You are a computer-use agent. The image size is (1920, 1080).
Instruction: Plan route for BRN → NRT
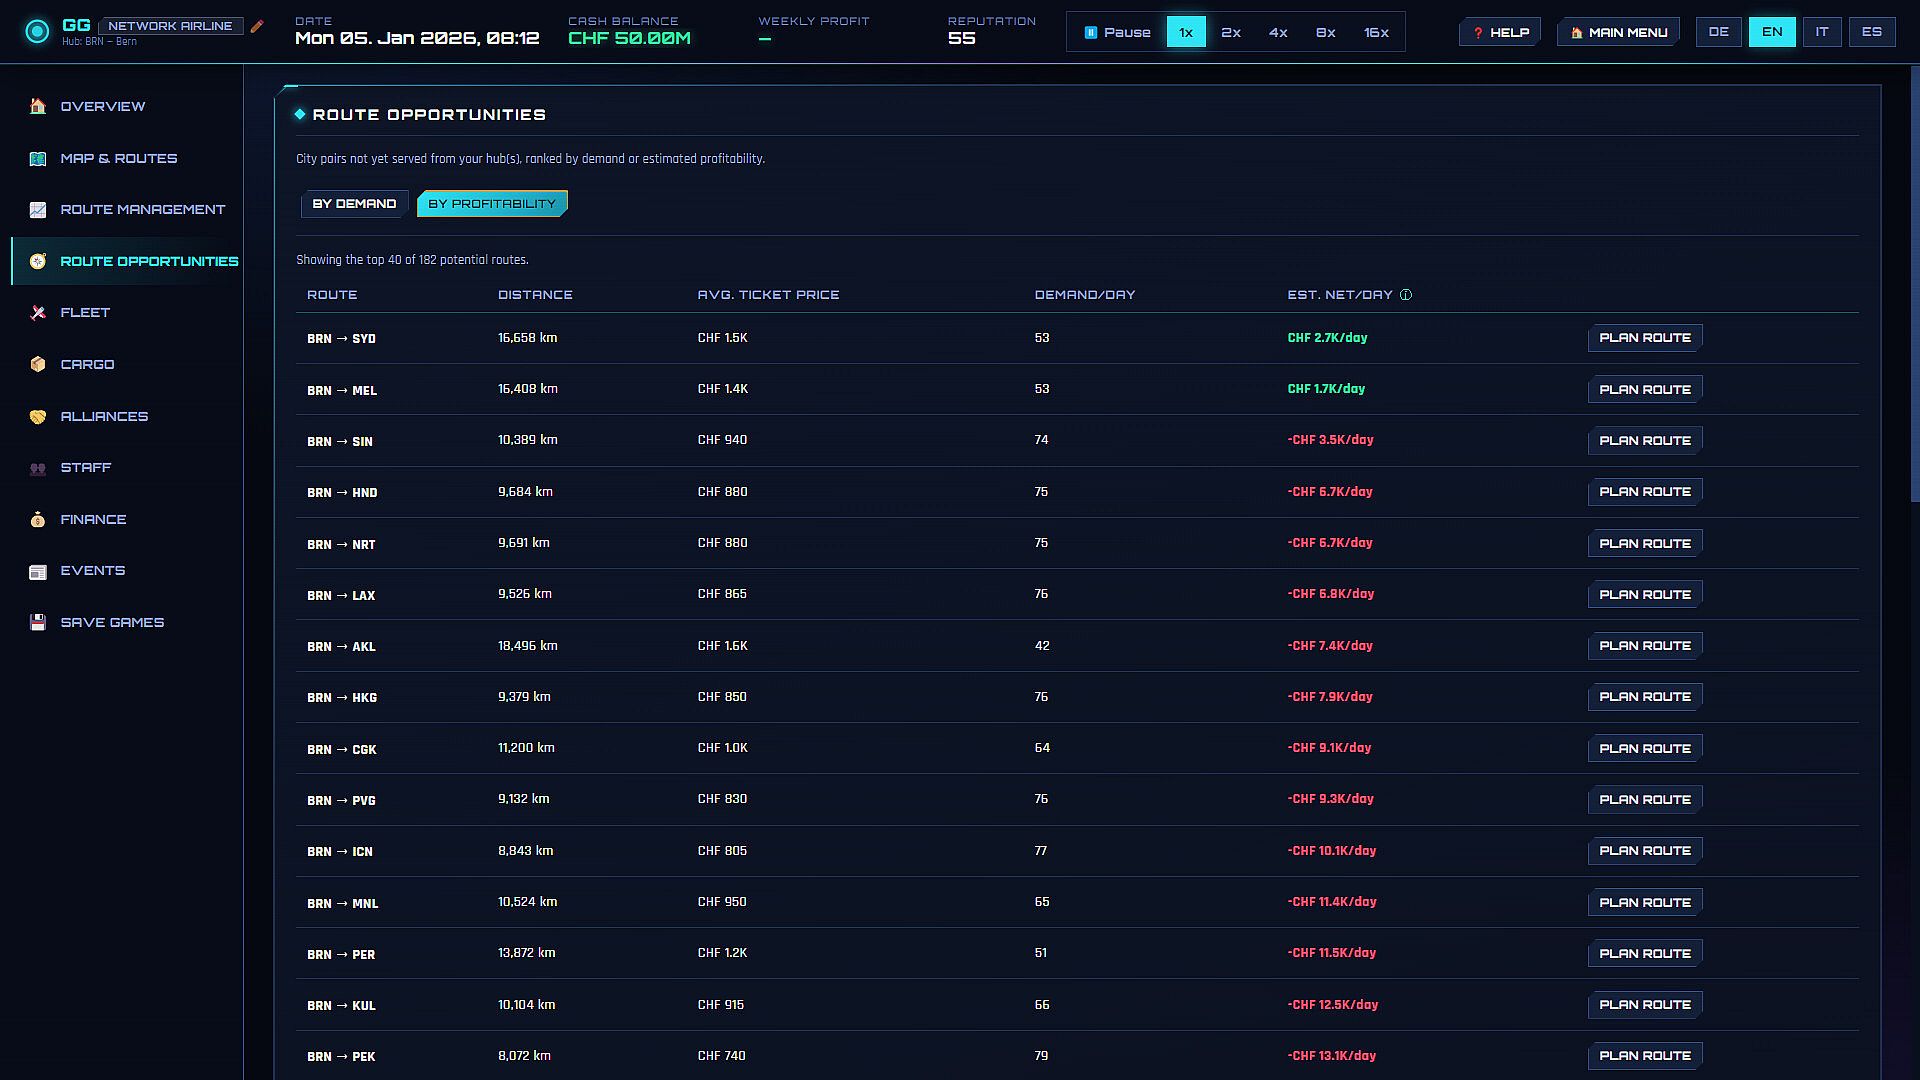pyautogui.click(x=1645, y=543)
